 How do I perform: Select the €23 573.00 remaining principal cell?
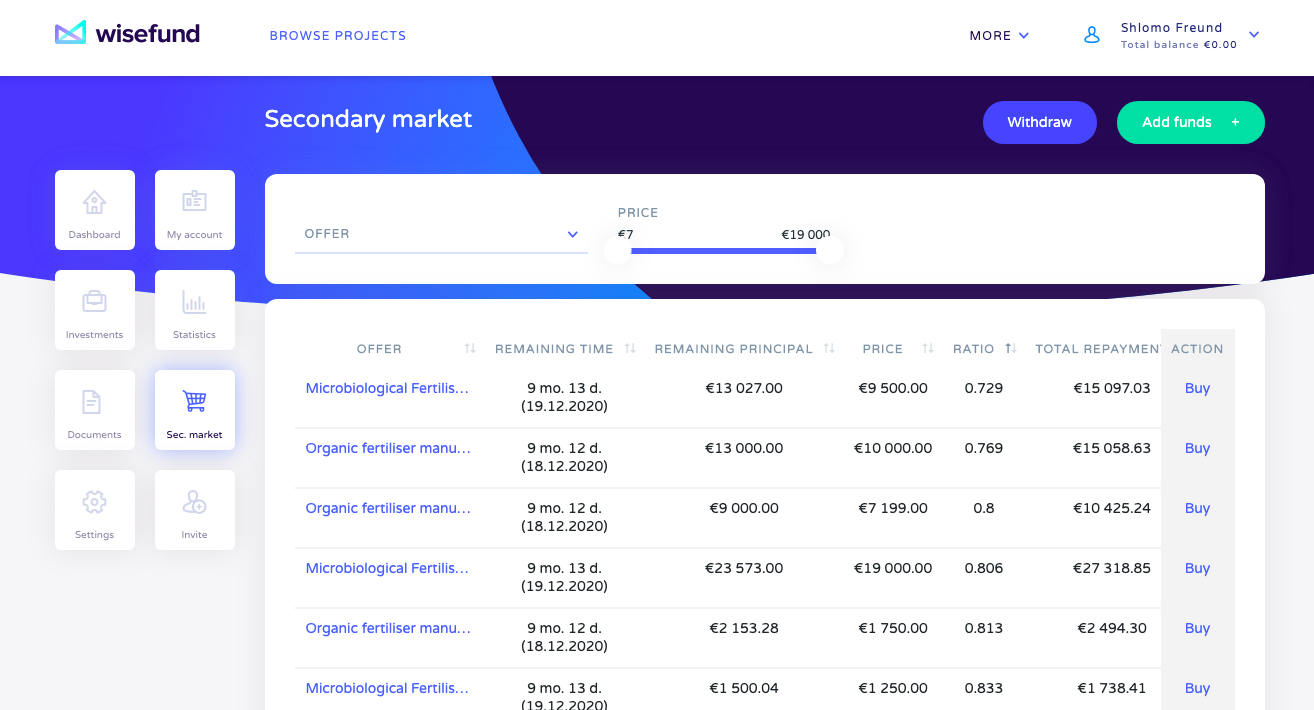click(x=744, y=568)
